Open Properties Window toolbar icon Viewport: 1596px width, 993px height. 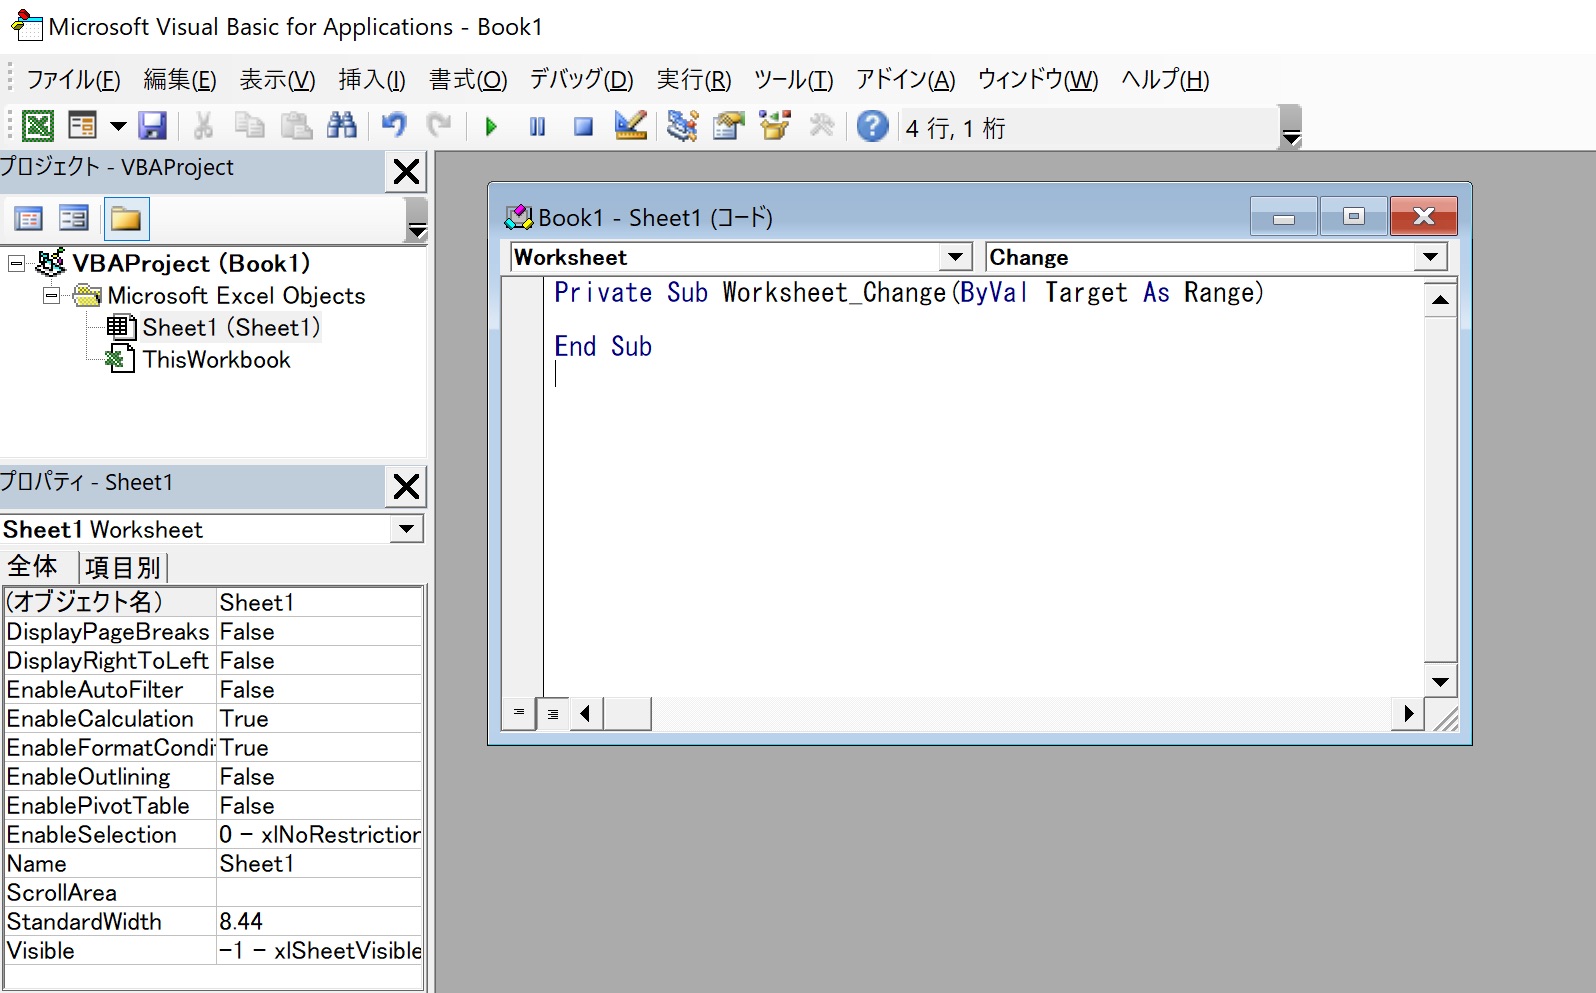click(729, 126)
